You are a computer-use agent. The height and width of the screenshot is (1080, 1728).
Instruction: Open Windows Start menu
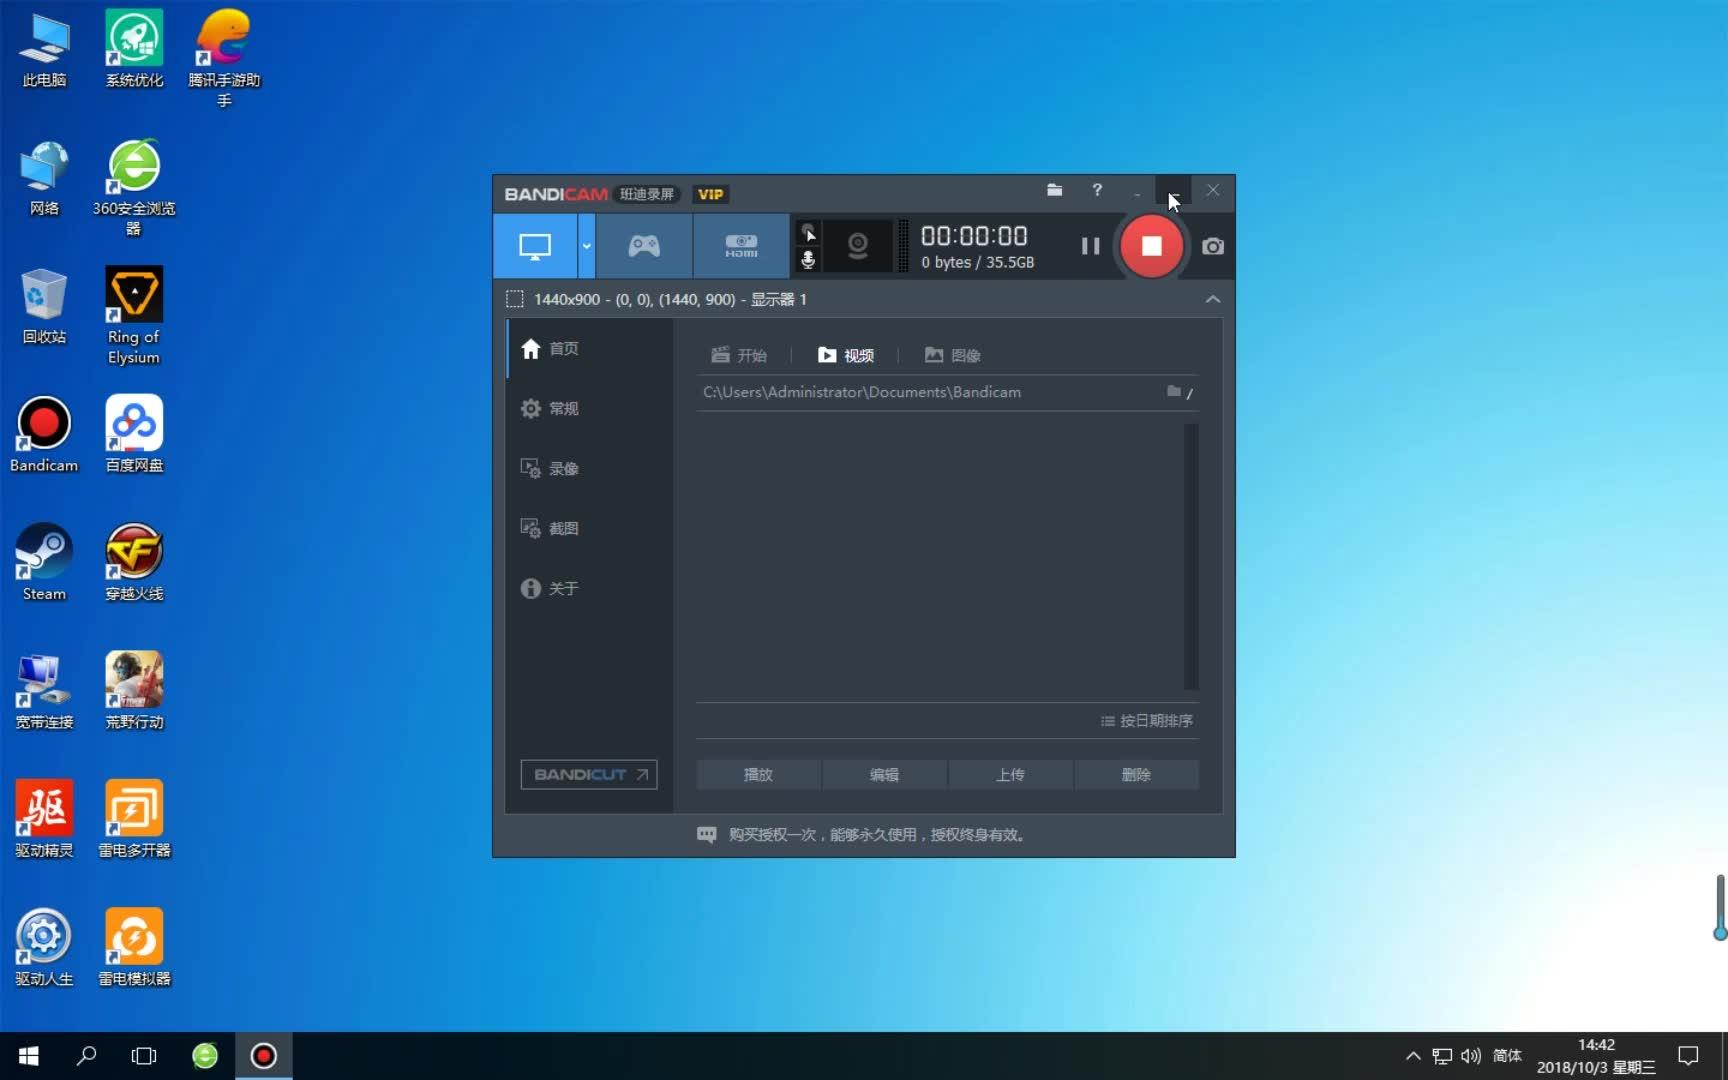tap(28, 1056)
